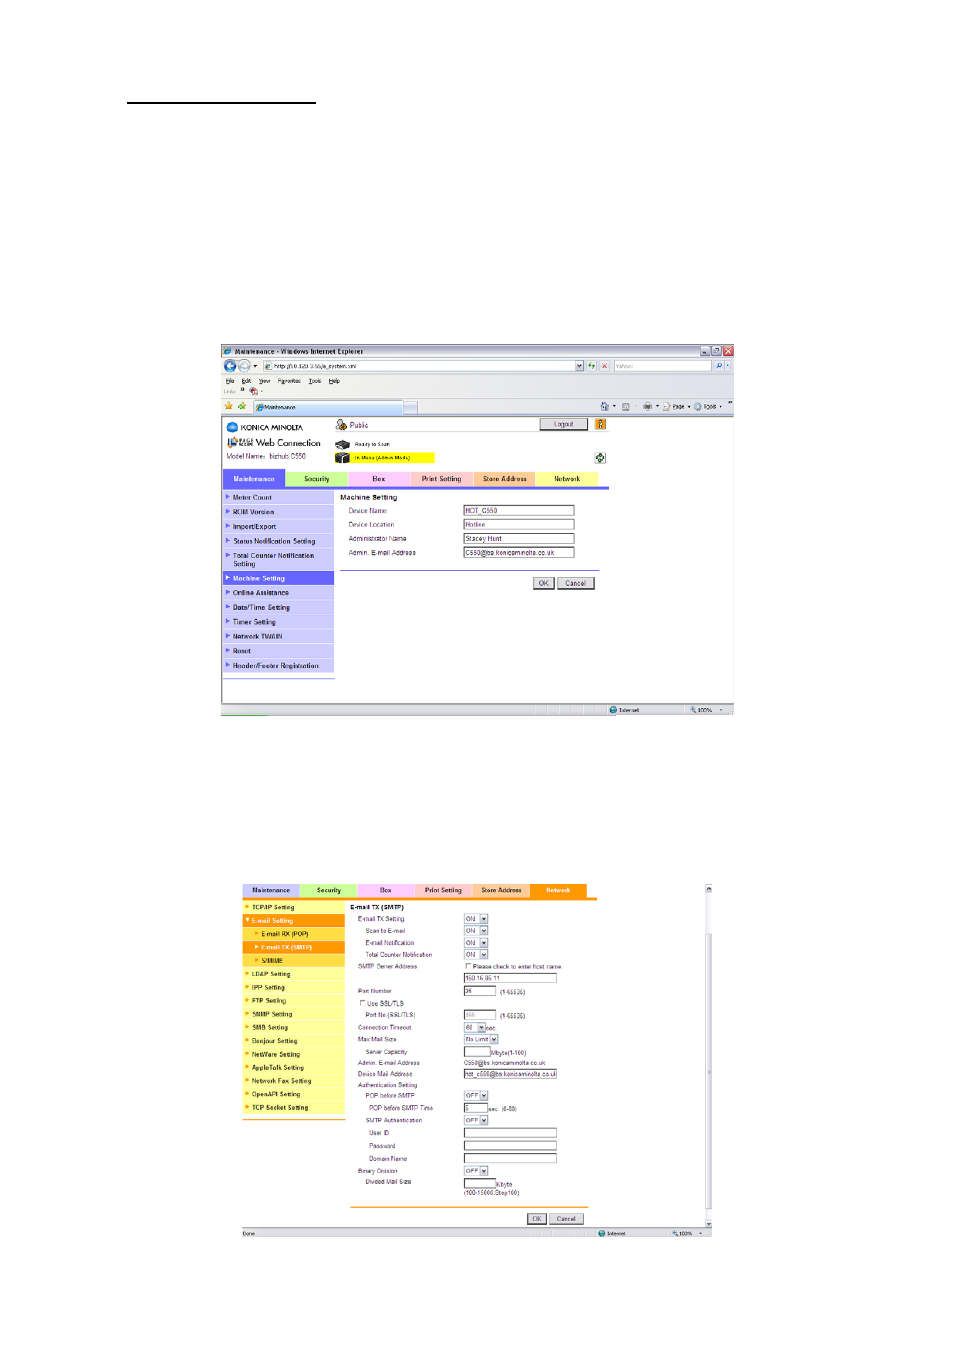Click the Print icon in IE toolbar
The width and height of the screenshot is (954, 1350).
coord(647,407)
